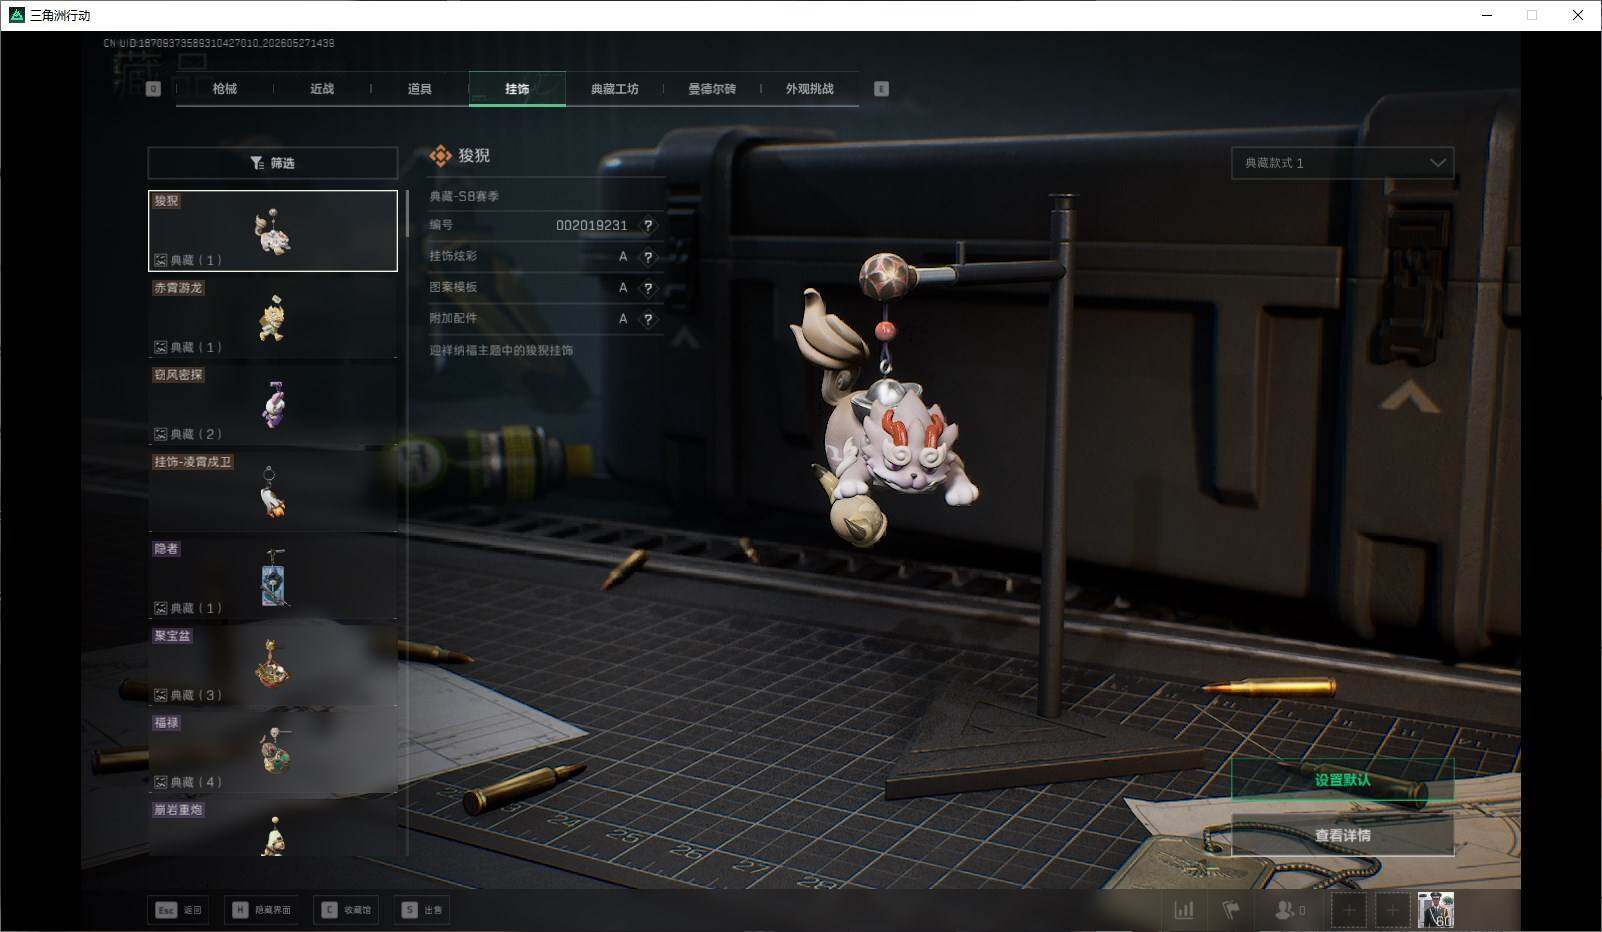Switch to the 挂饰 tab
The height and width of the screenshot is (932, 1602).
coord(517,89)
